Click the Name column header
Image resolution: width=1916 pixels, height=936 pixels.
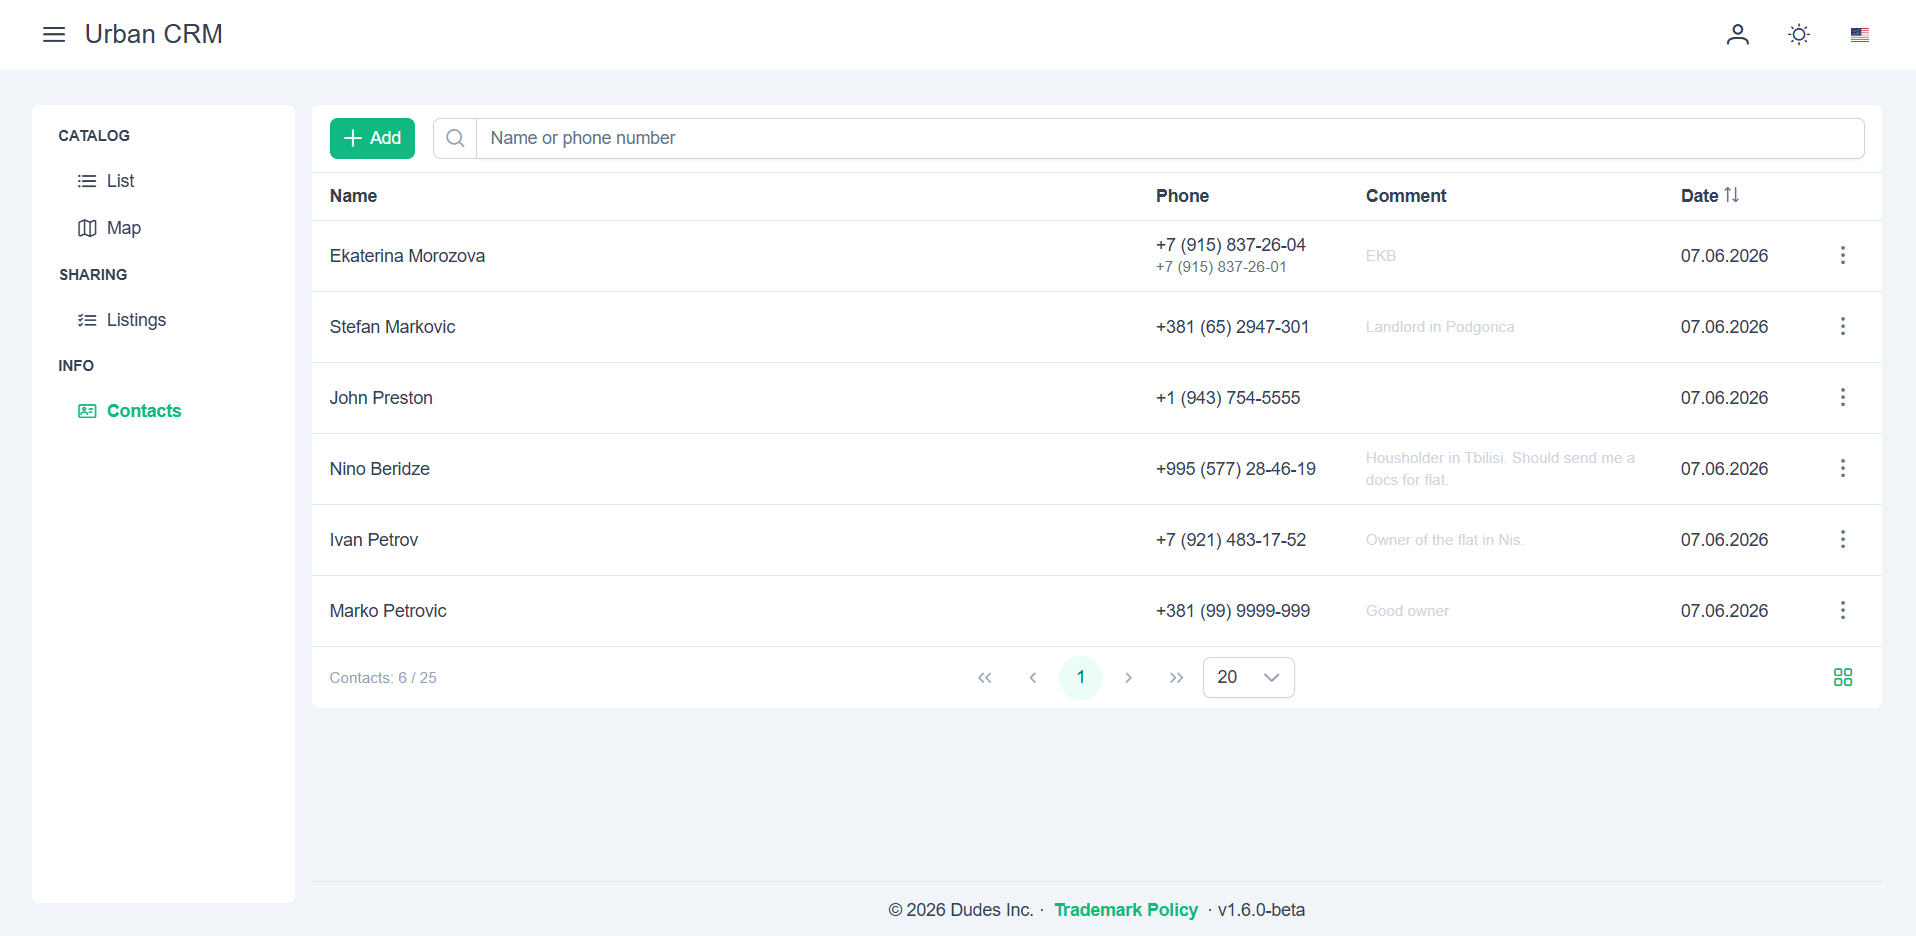tap(353, 196)
